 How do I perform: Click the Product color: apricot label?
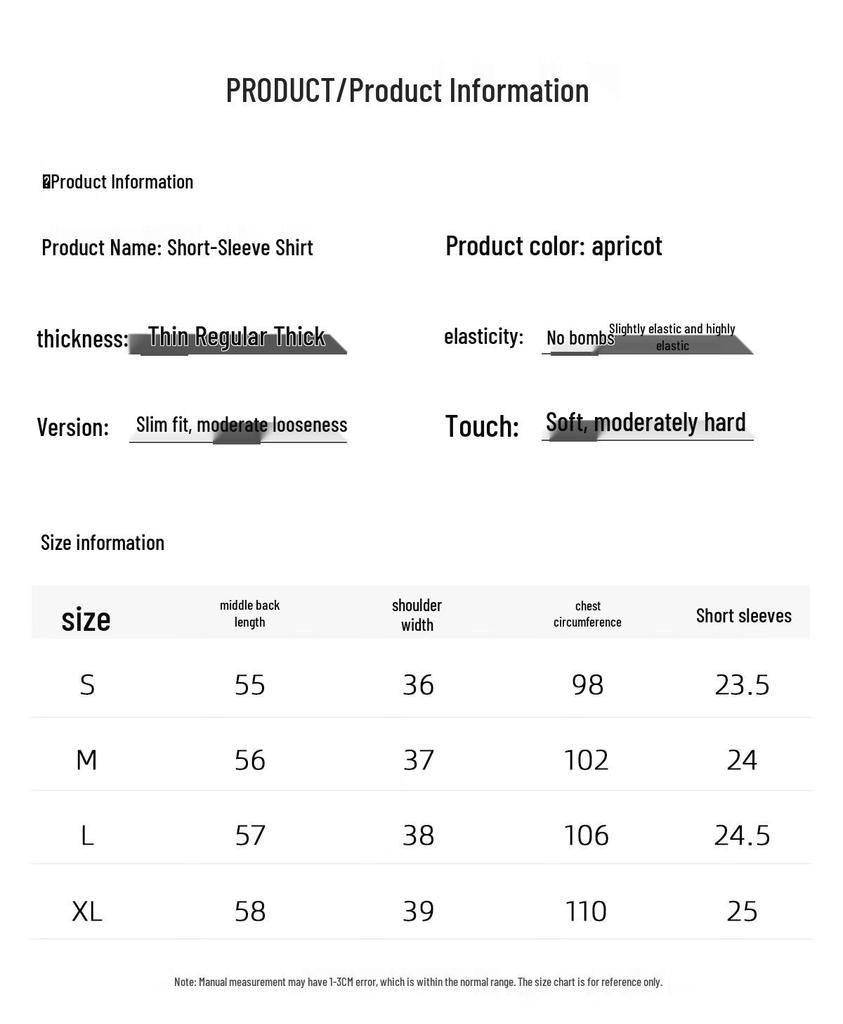554,246
